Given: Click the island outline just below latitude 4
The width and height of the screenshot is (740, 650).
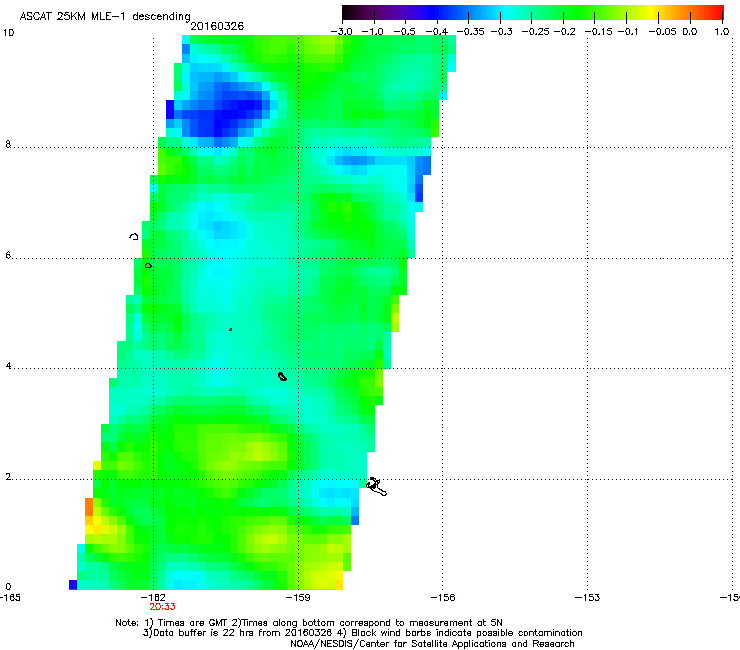Looking at the screenshot, I should (282, 376).
